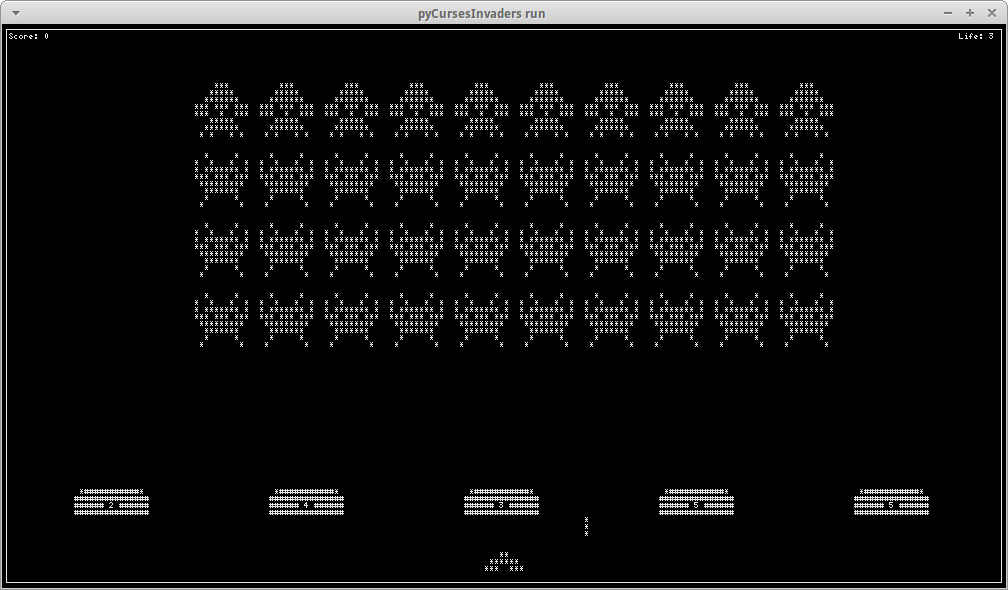This screenshot has width=1008, height=590.
Task: Click the "Score: 0" text
Action: click(28, 36)
